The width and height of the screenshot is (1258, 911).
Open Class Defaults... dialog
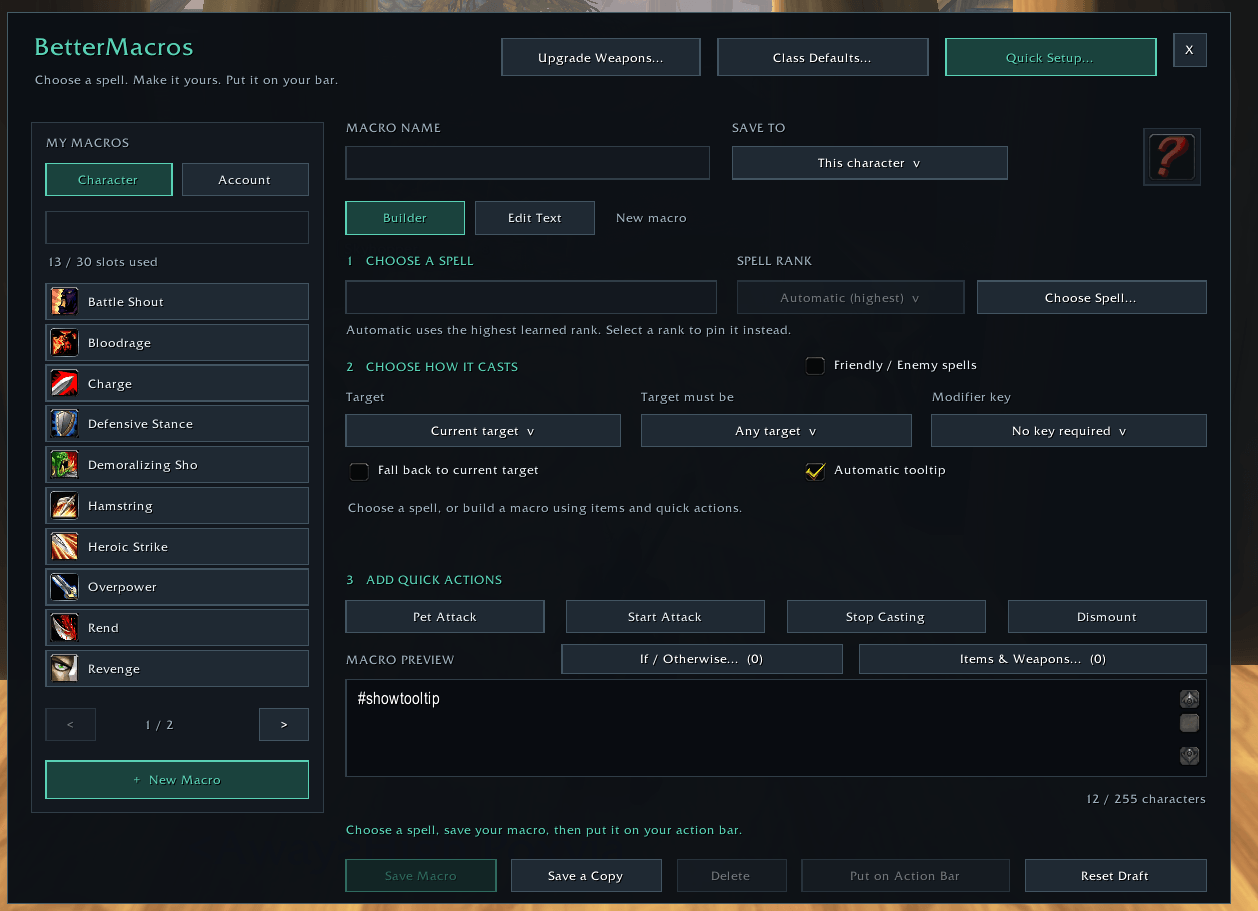[x=822, y=58]
